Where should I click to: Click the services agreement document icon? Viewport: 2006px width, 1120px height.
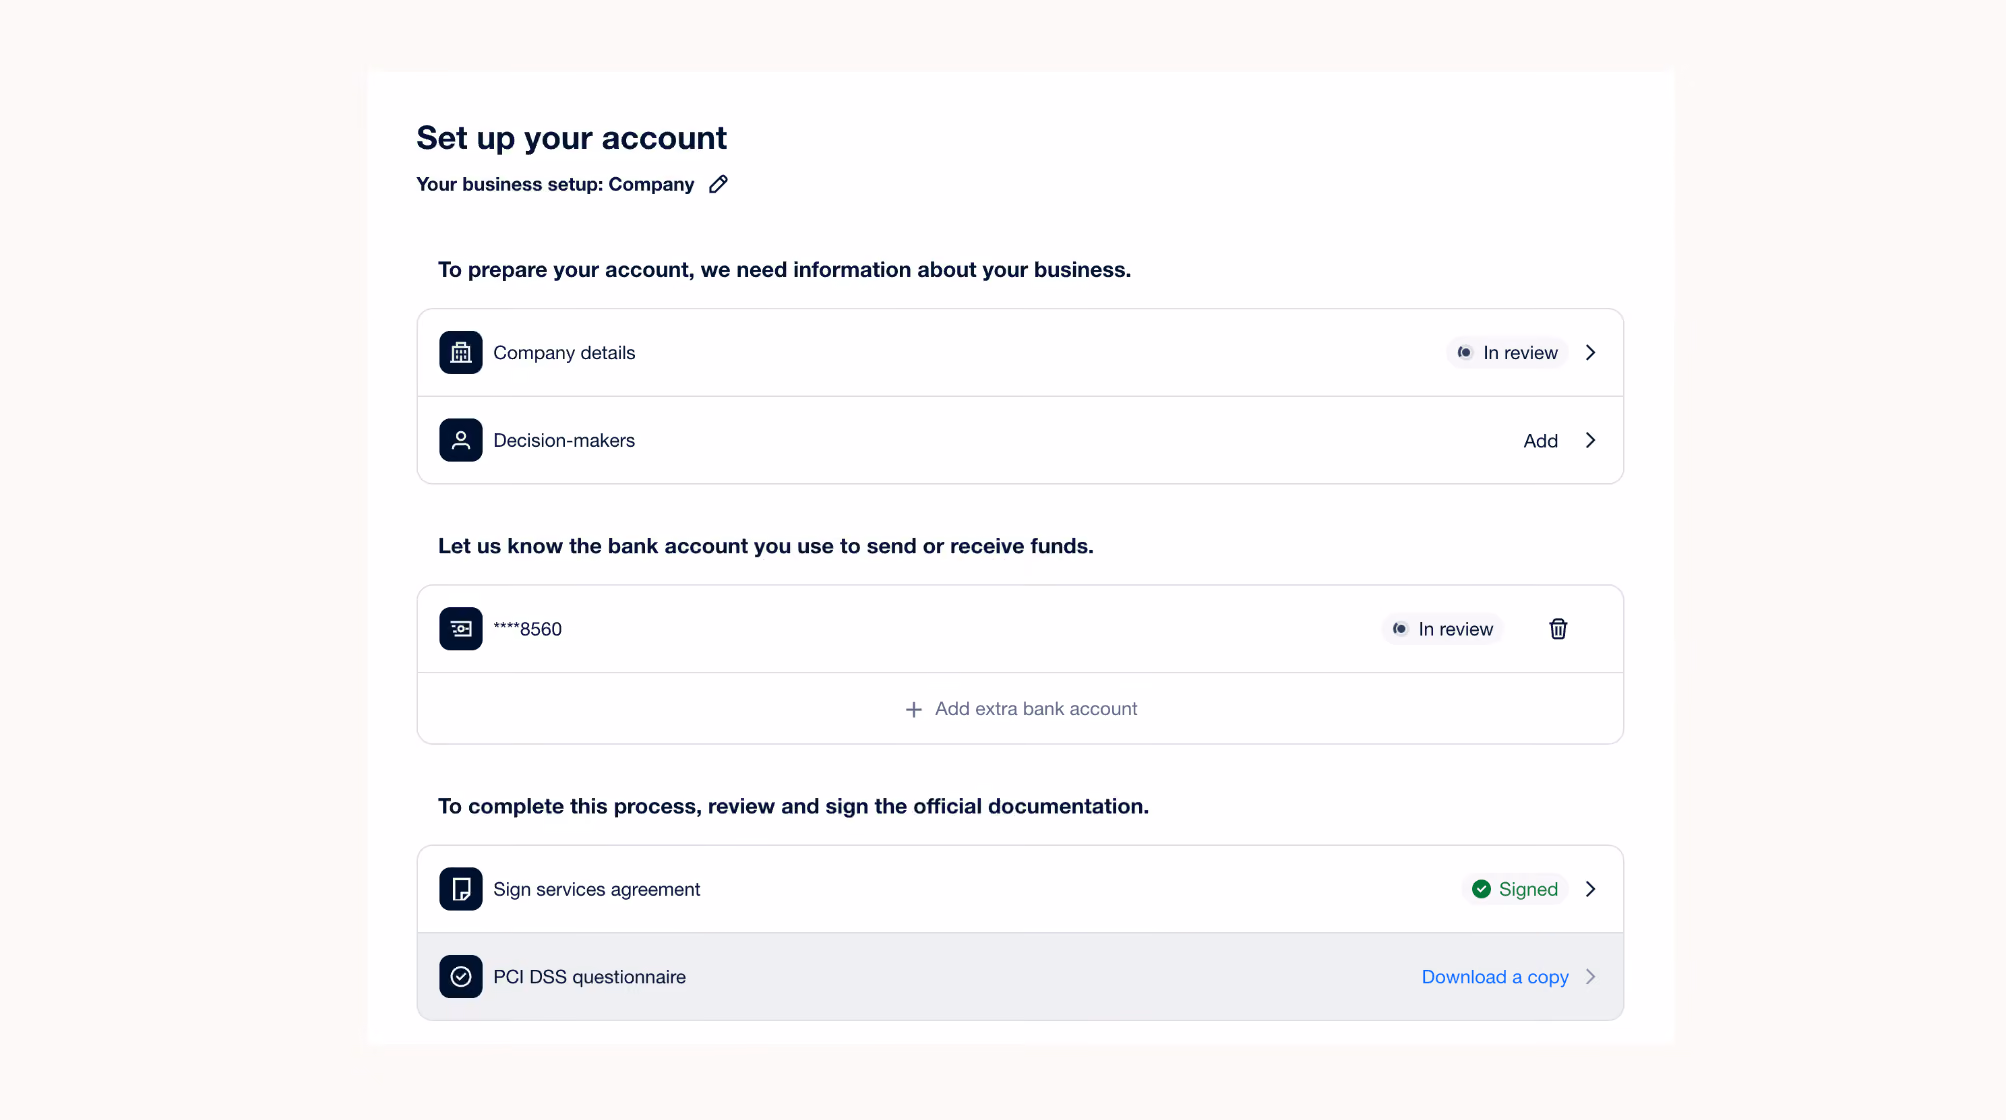(x=461, y=889)
